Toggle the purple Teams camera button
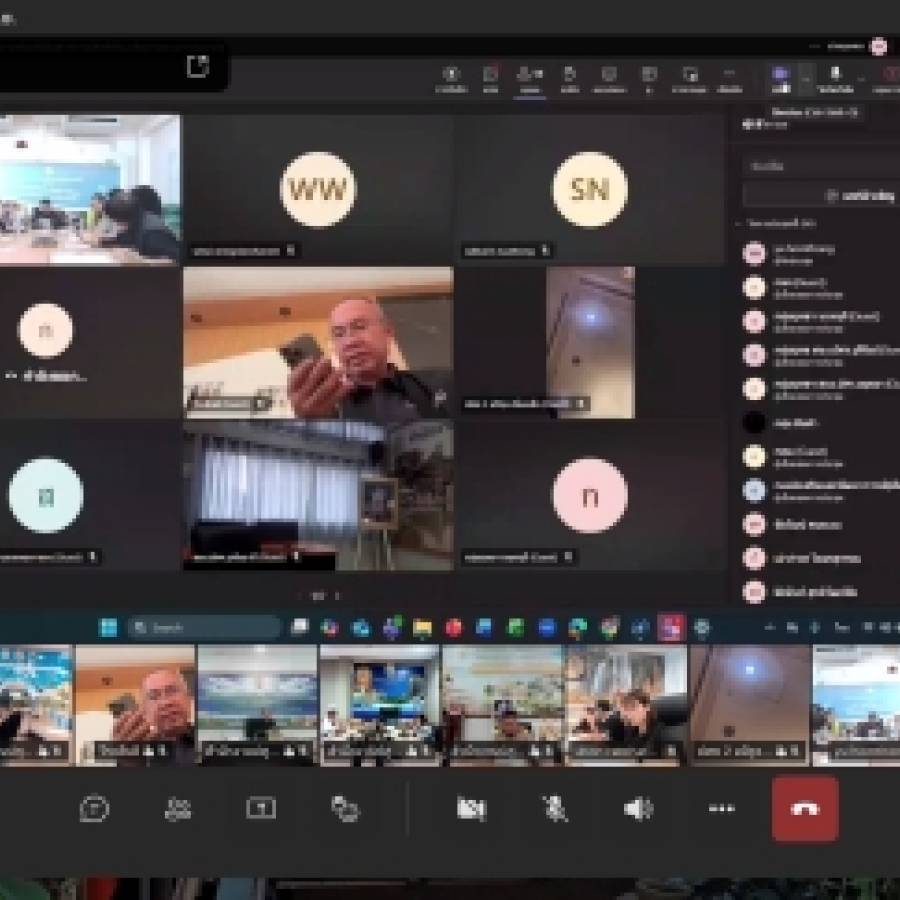Image resolution: width=900 pixels, height=900 pixels. [780, 79]
